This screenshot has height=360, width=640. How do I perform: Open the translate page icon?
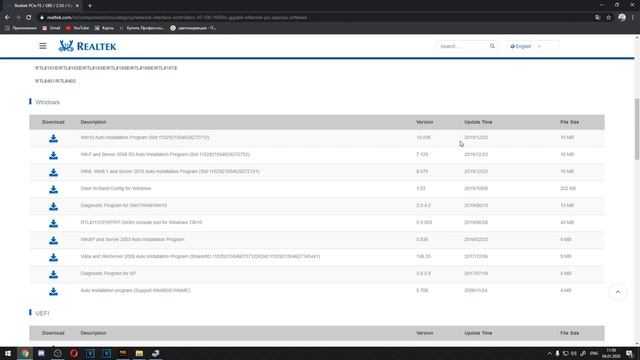(x=598, y=18)
